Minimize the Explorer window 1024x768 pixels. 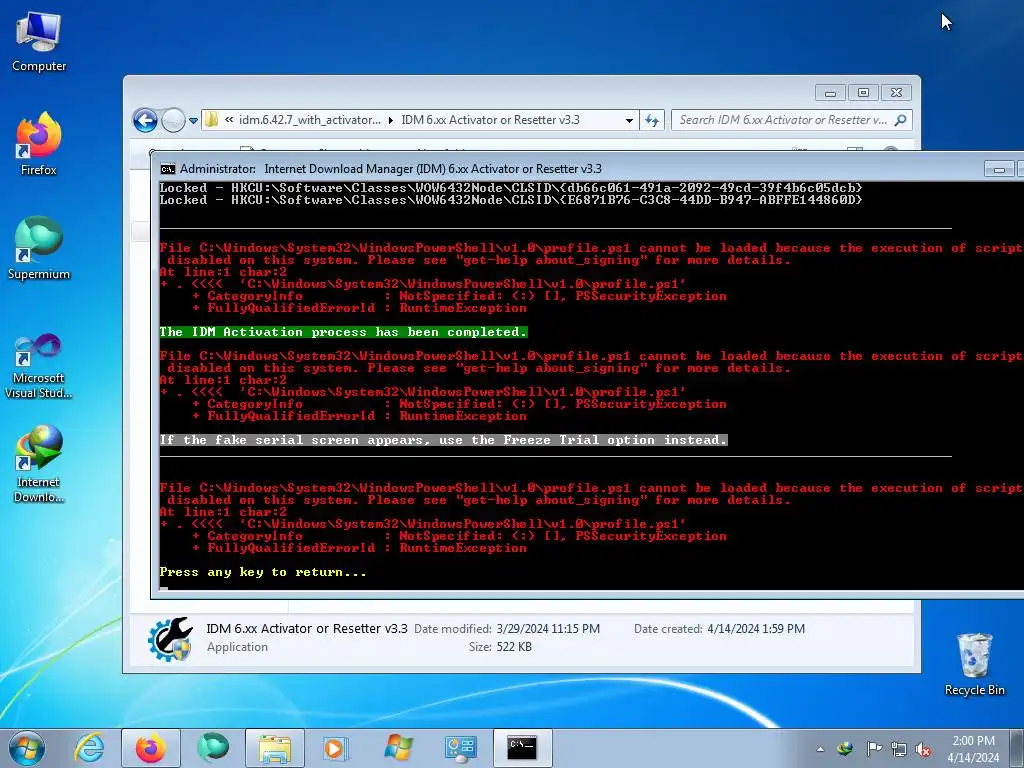[x=830, y=93]
